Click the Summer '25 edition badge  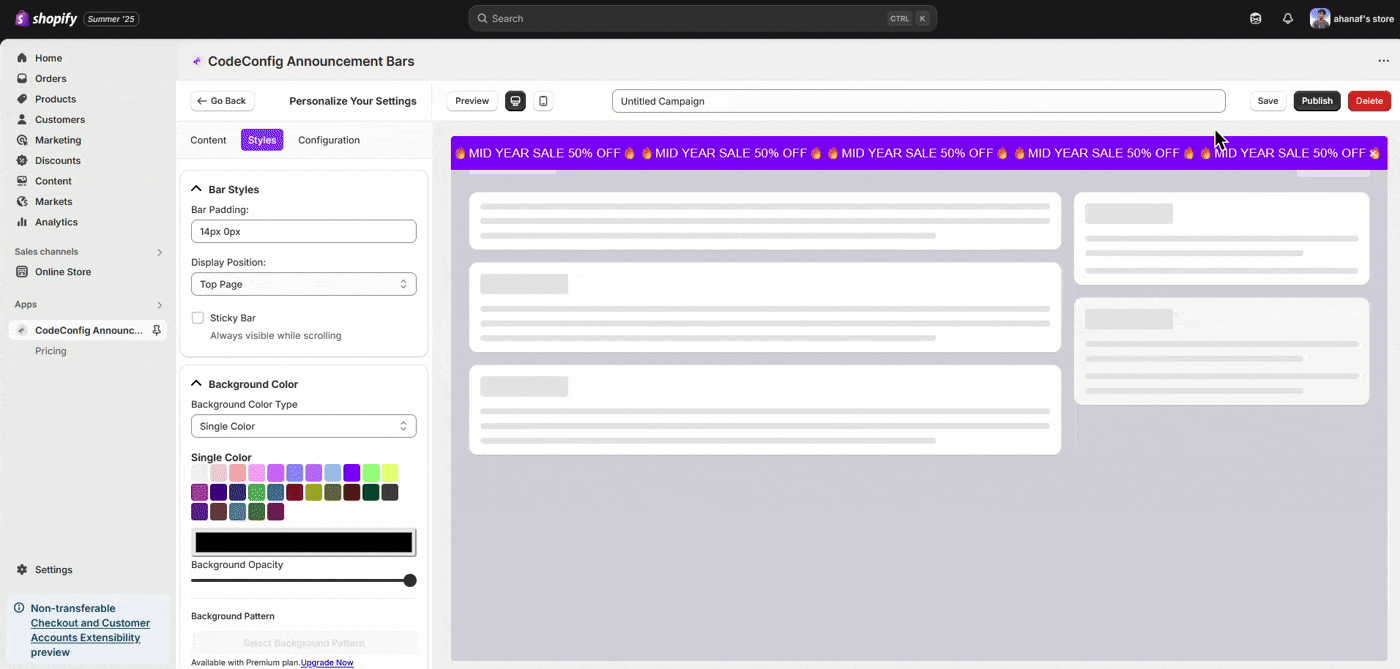111,19
